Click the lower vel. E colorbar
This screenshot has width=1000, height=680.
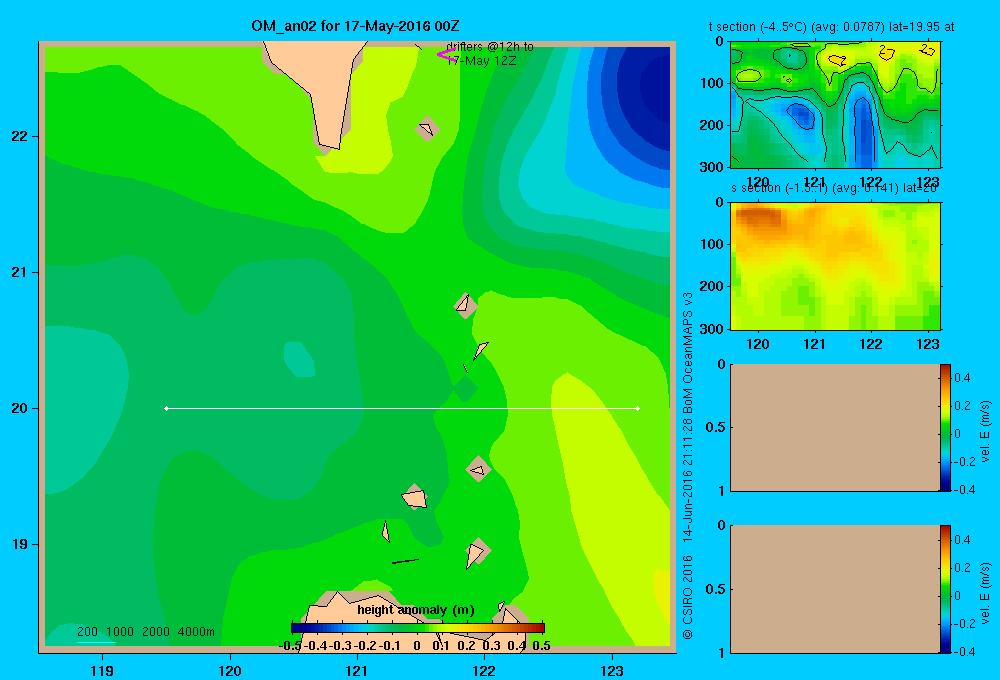pyautogui.click(x=945, y=589)
